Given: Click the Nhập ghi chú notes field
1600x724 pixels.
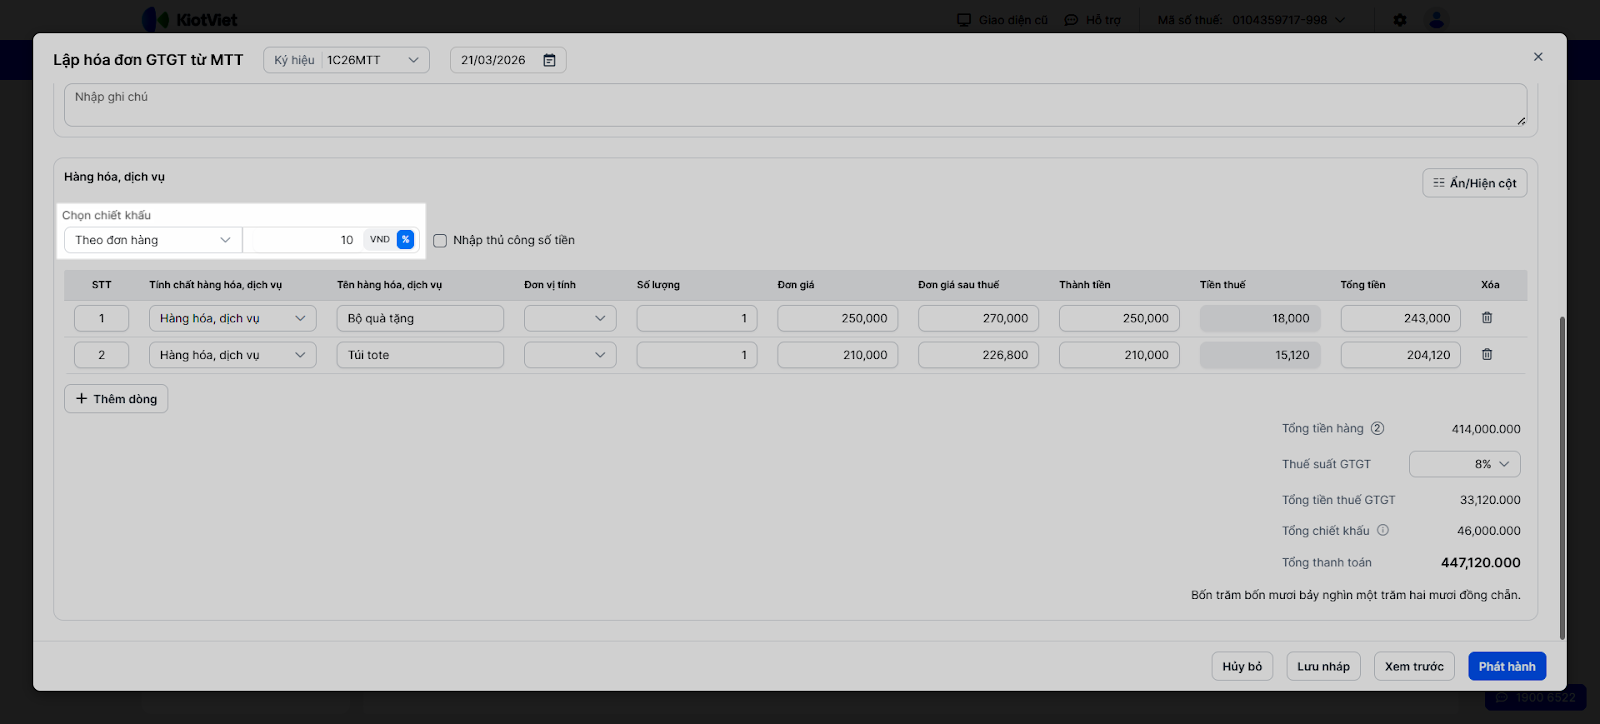Looking at the screenshot, I should tap(795, 105).
